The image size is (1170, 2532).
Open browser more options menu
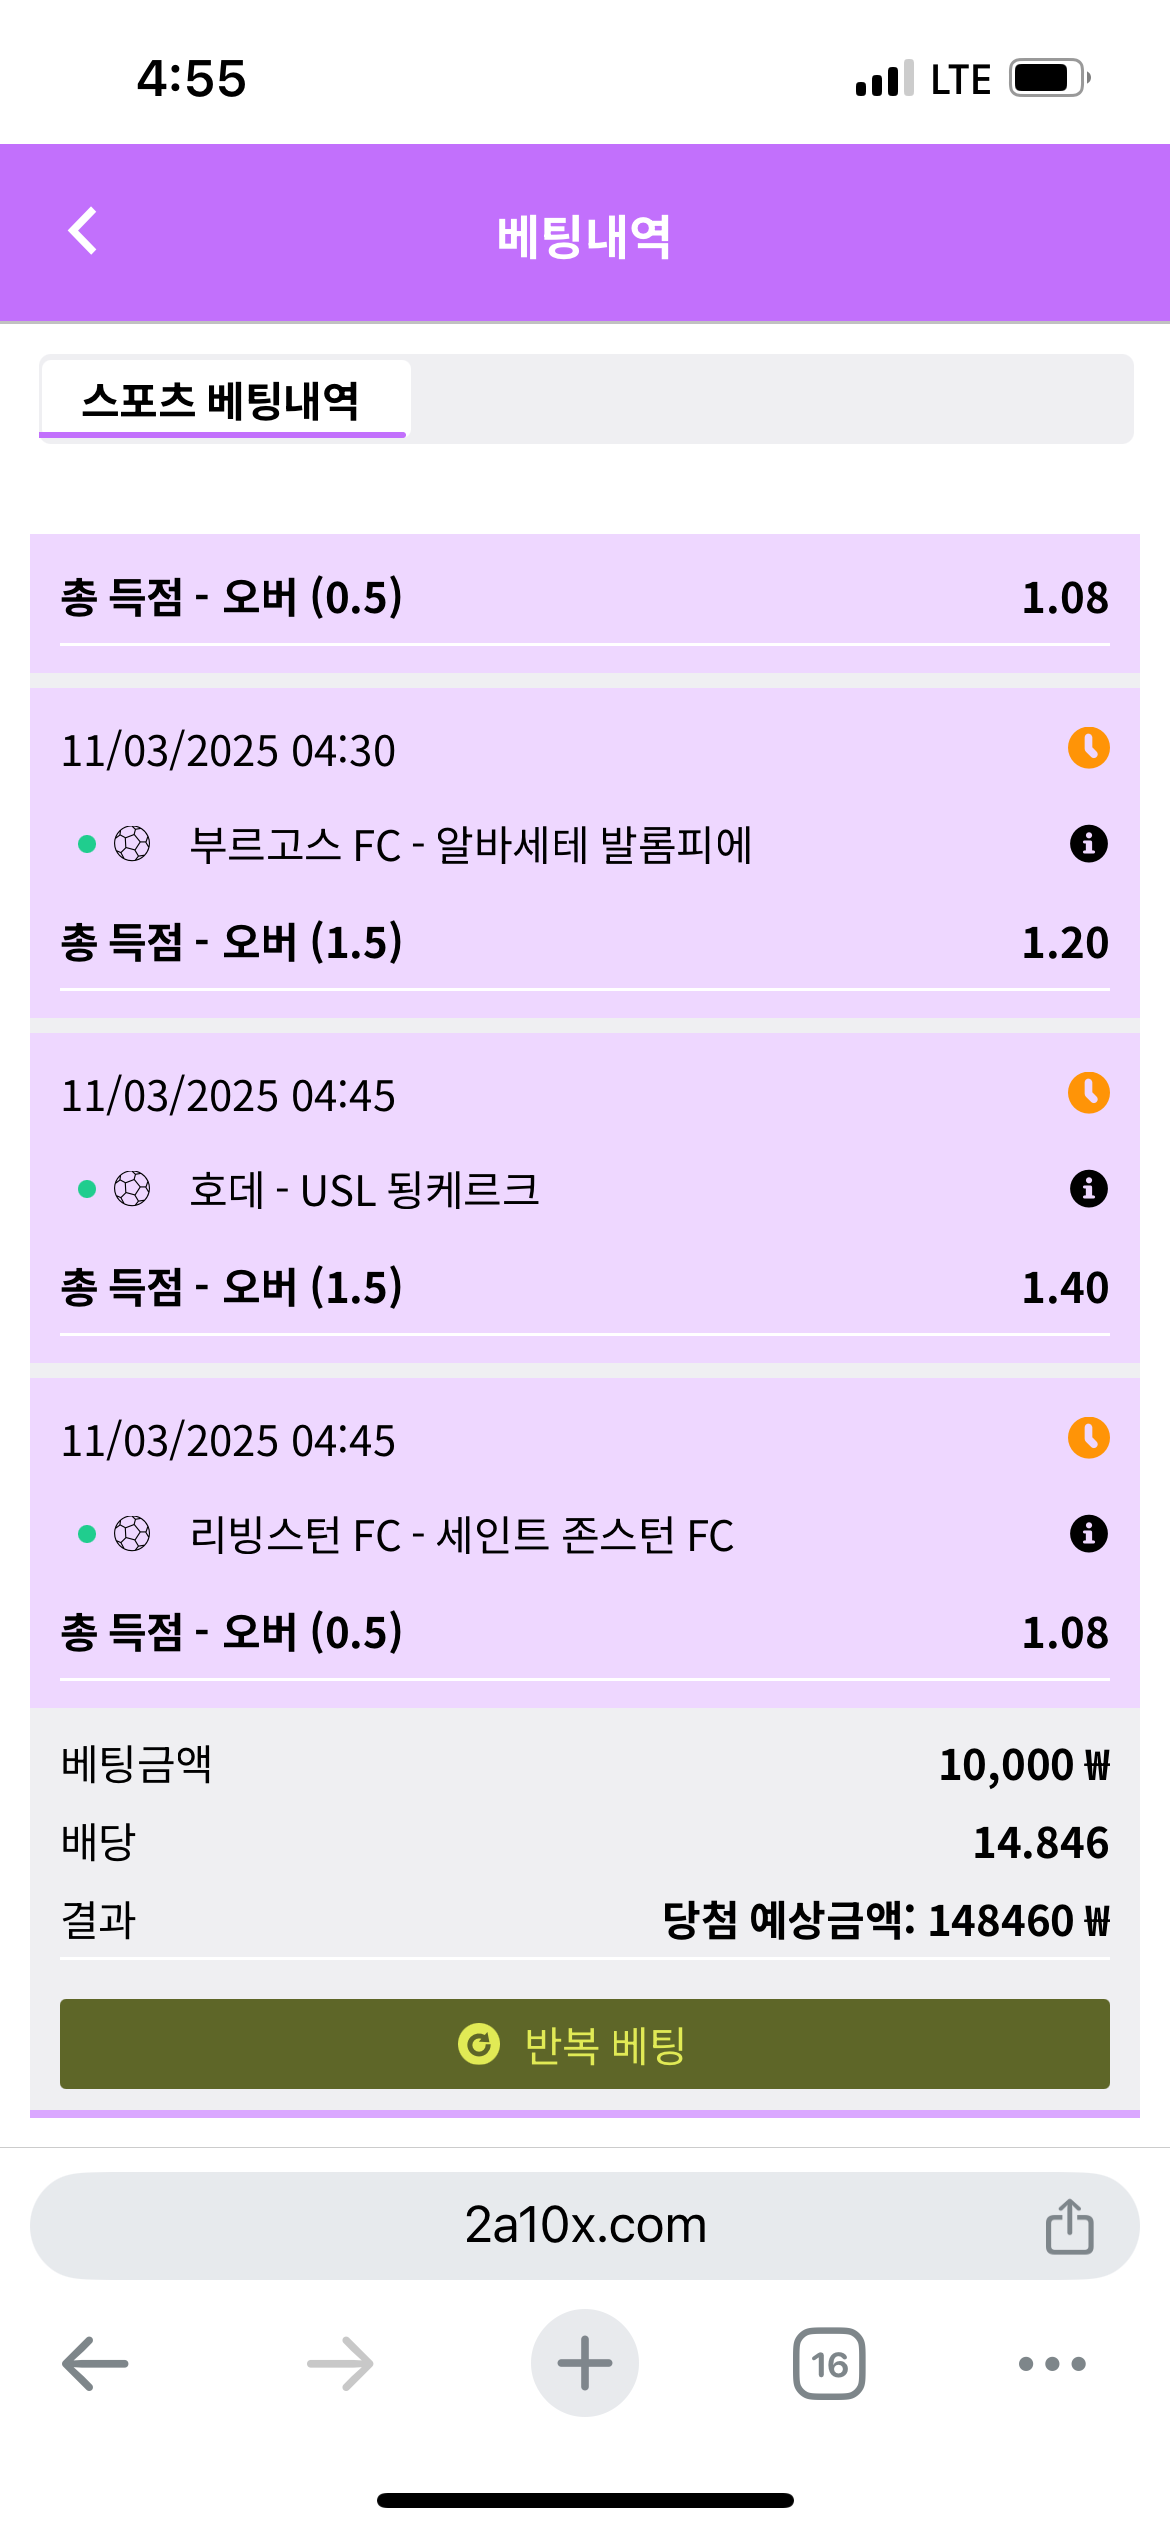[x=1051, y=2364]
